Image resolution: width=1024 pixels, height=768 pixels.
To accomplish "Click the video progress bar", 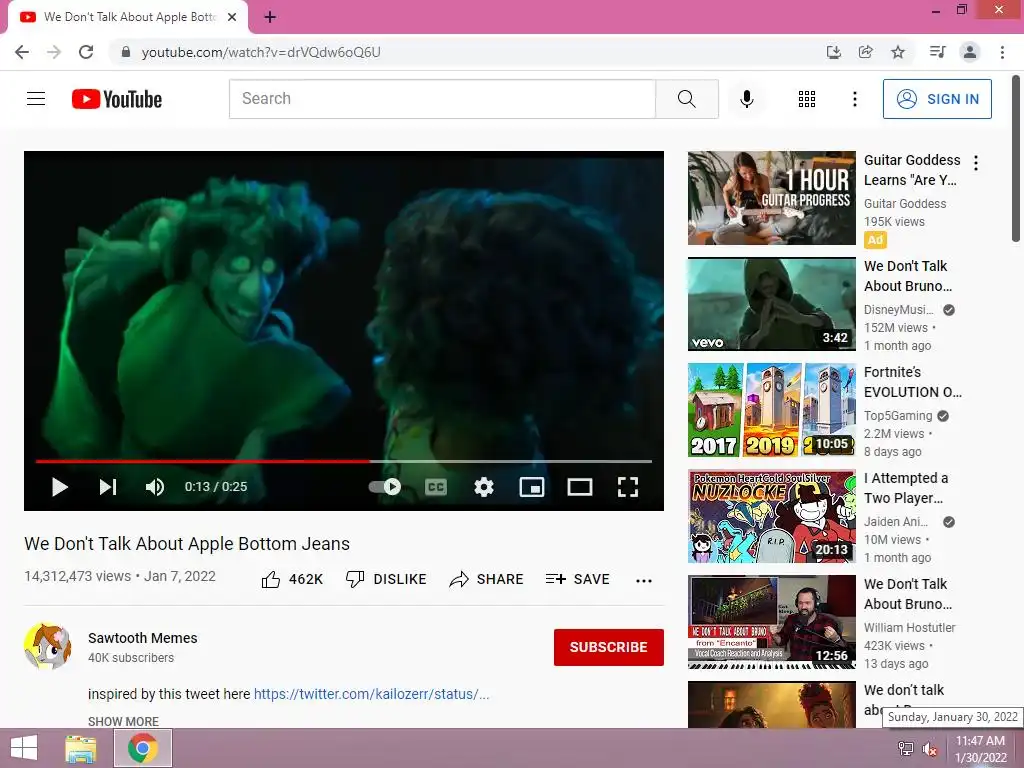I will pyautogui.click(x=344, y=461).
